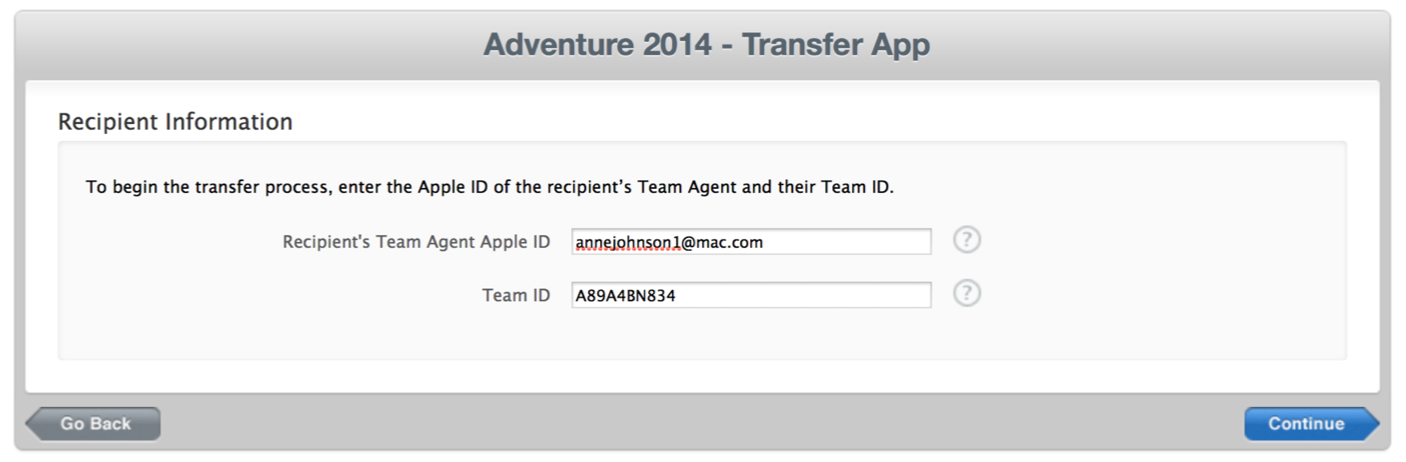Focus the Recipient's Team Agent Apple ID field
Viewport: 1406px width, 462px height.
point(750,242)
